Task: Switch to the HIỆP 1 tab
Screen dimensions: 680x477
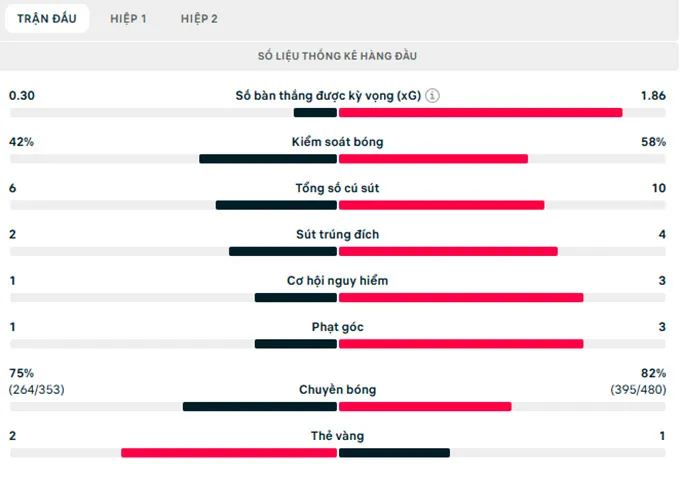Action: click(x=128, y=18)
